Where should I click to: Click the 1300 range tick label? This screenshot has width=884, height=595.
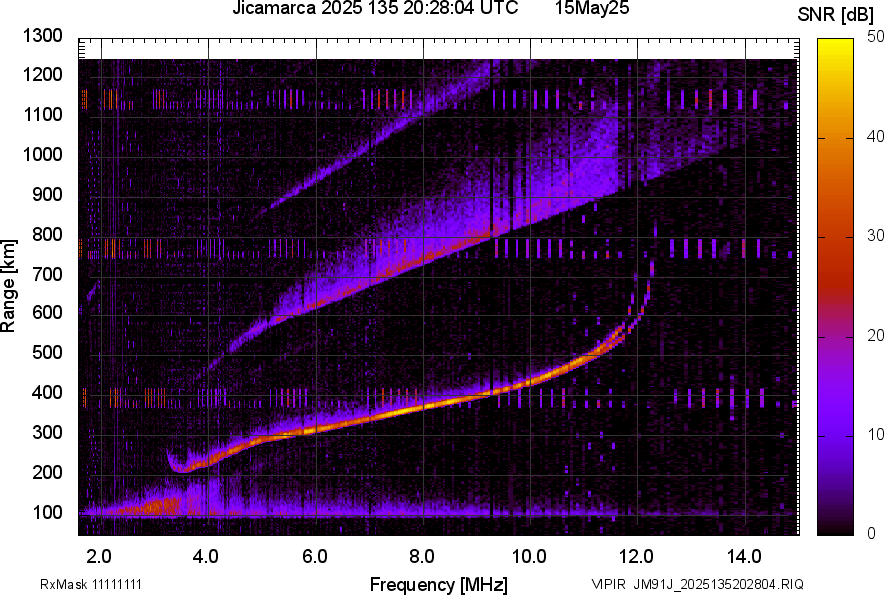click(x=42, y=36)
